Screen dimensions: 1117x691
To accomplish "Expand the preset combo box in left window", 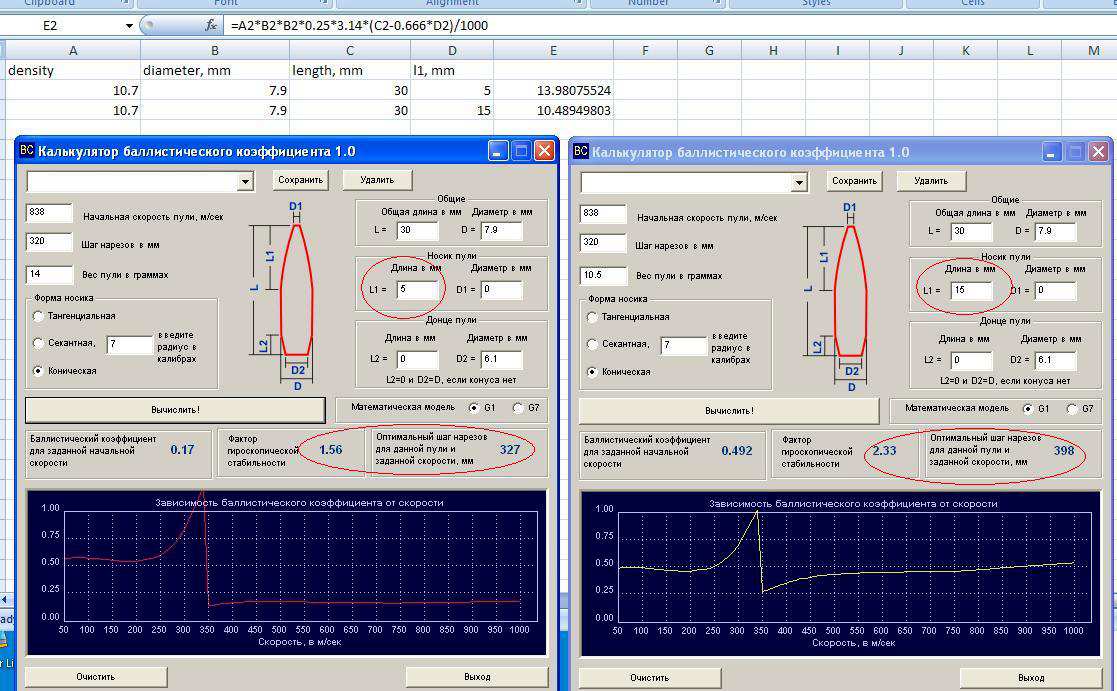I will (245, 182).
